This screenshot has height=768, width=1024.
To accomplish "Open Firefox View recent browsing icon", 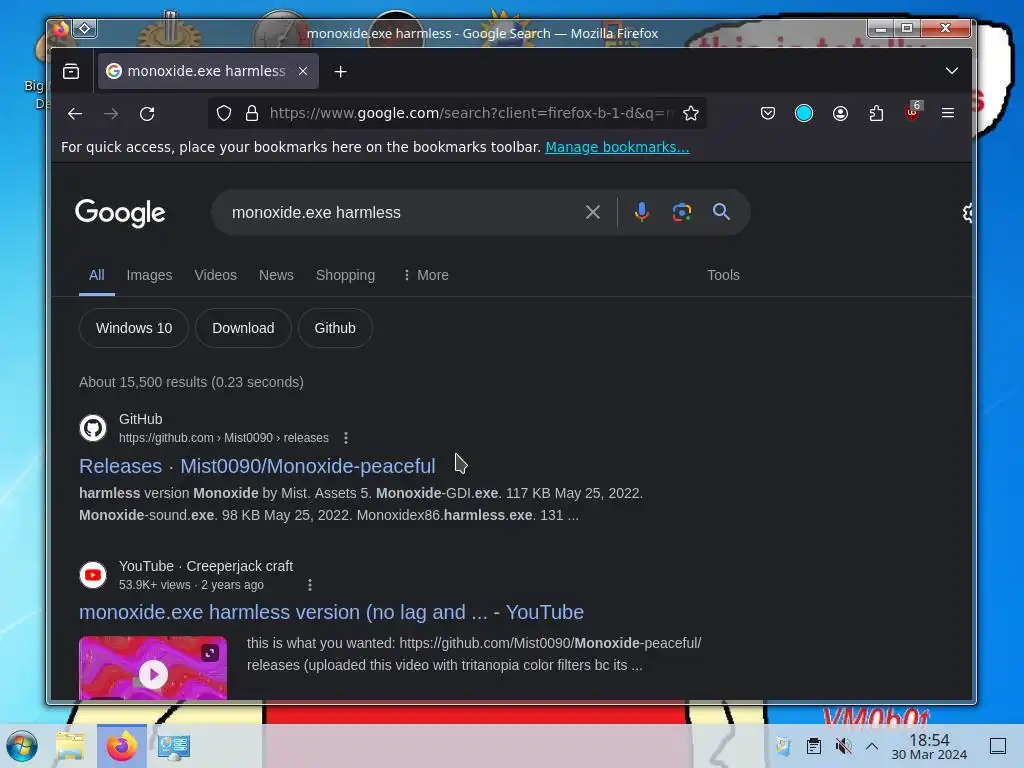I will (x=71, y=71).
